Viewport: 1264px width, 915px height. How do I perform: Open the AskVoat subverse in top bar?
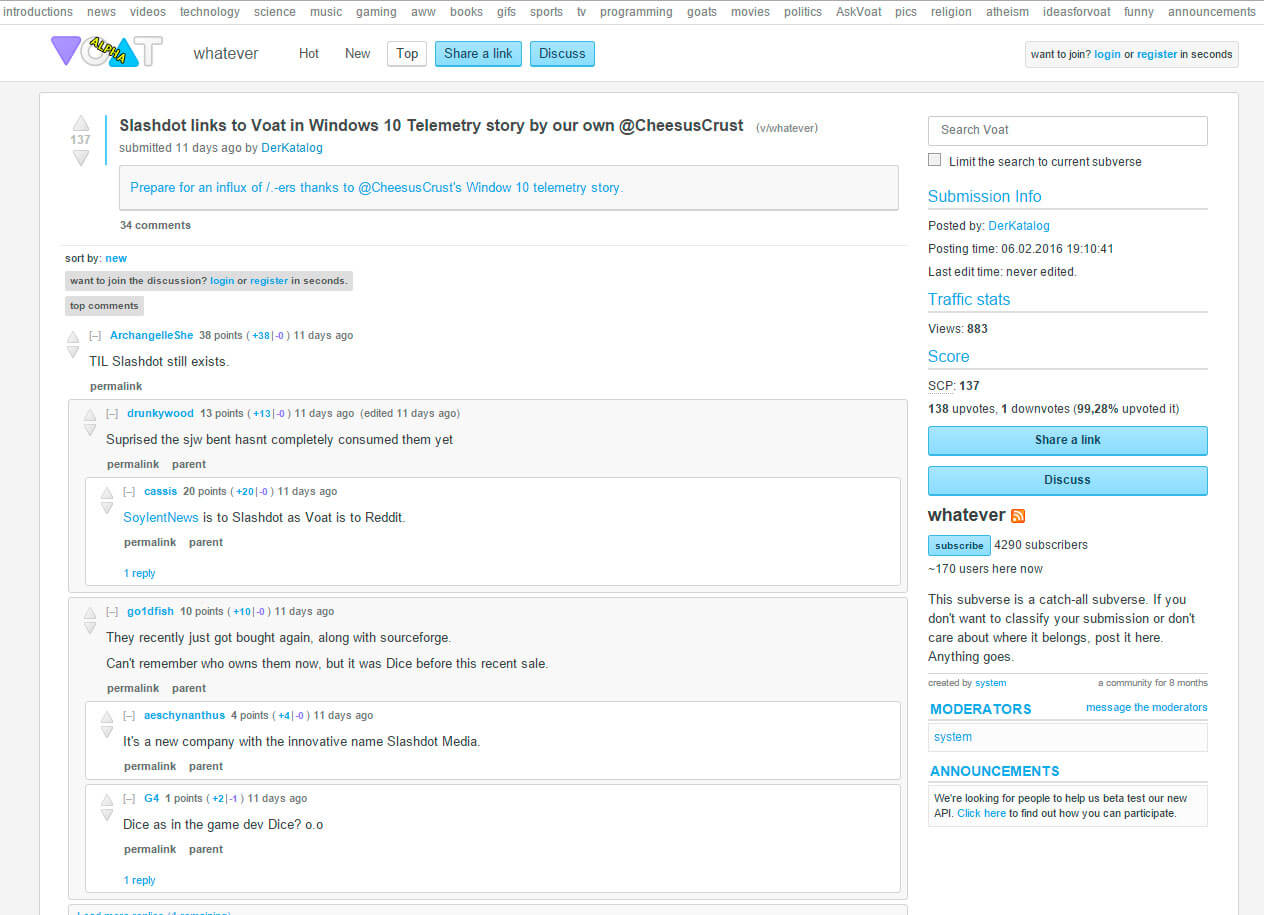[x=858, y=12]
